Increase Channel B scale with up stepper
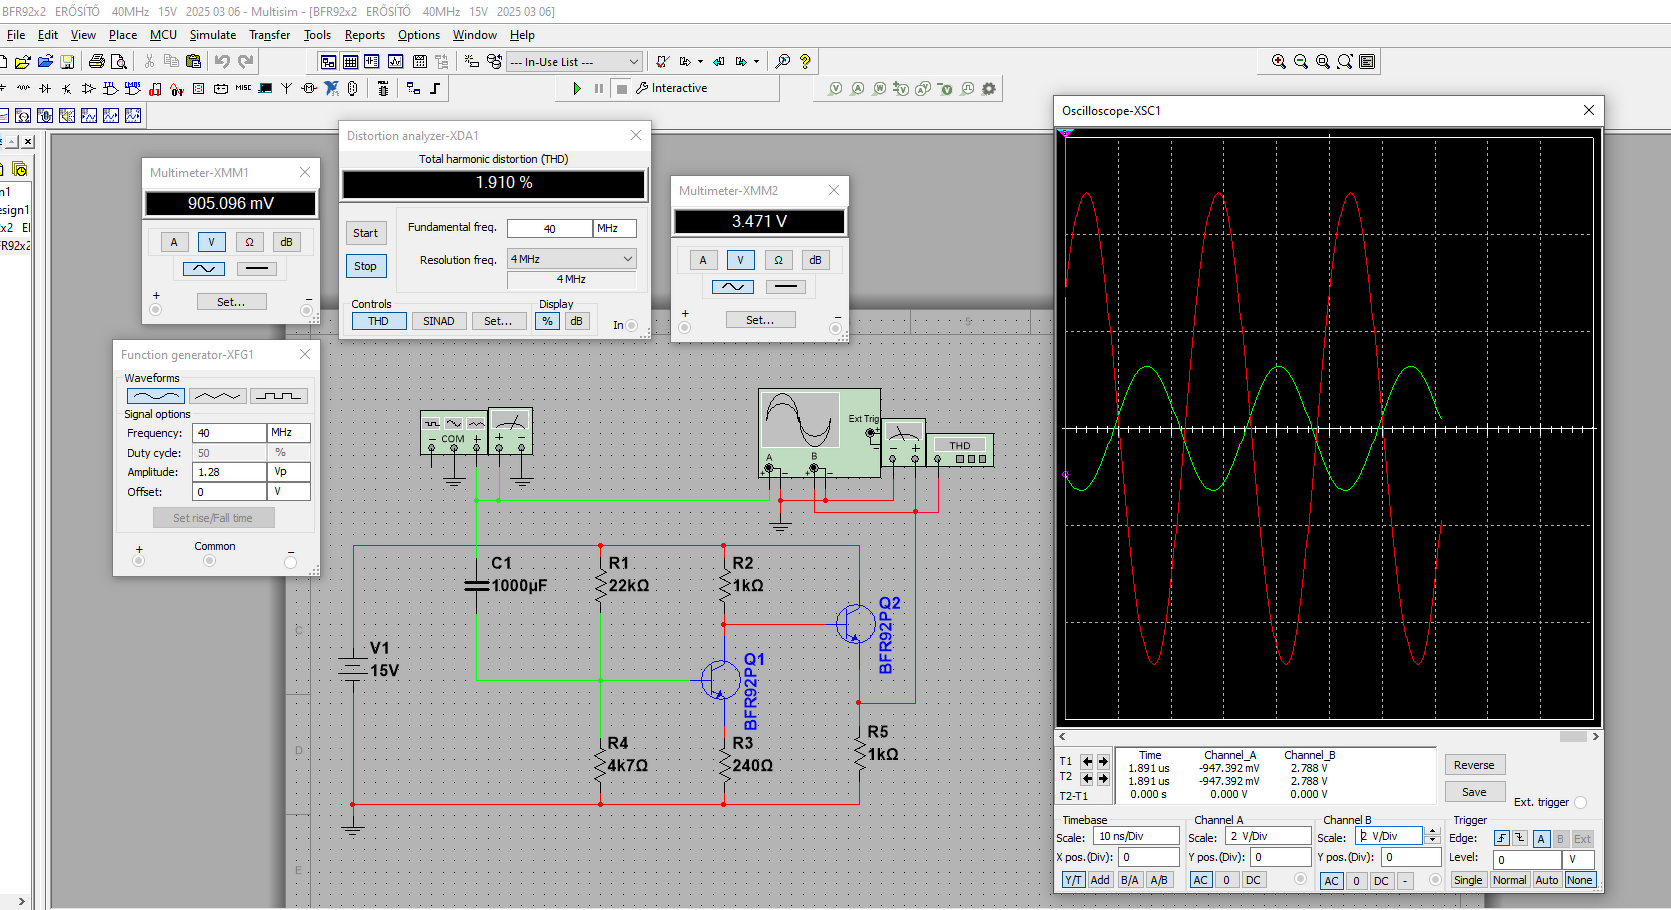This screenshot has width=1671, height=910. pyautogui.click(x=1432, y=831)
